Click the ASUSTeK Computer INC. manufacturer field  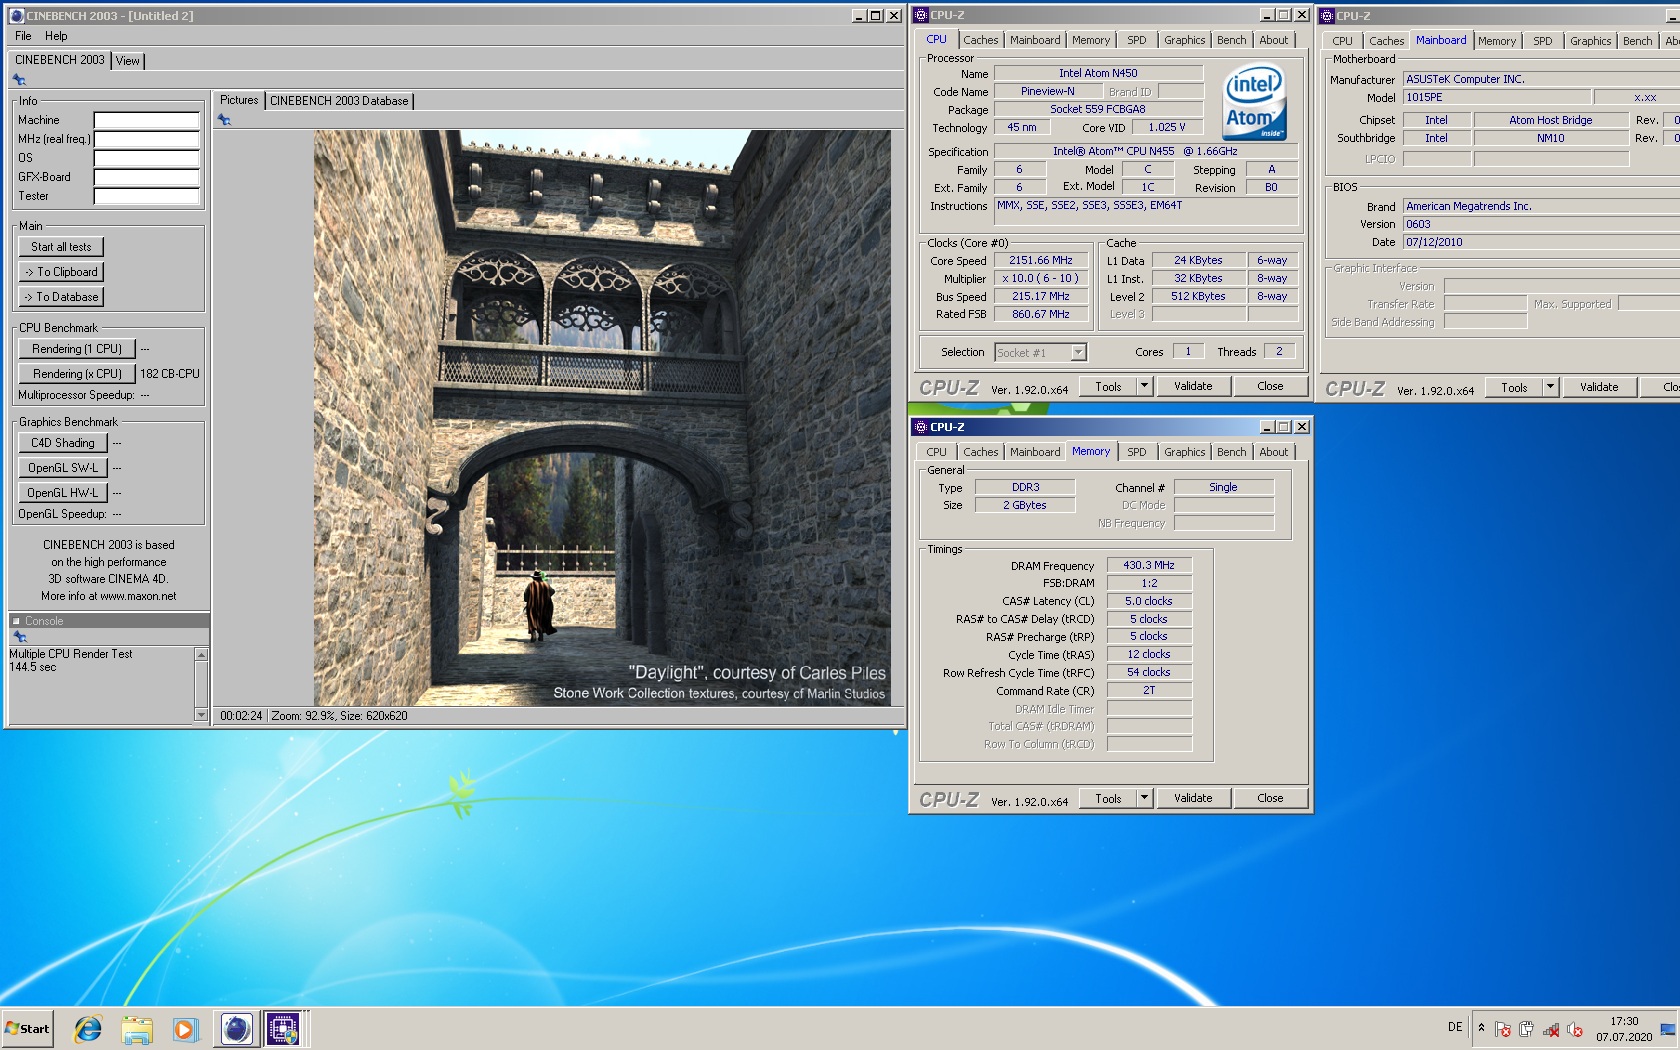(x=1541, y=79)
